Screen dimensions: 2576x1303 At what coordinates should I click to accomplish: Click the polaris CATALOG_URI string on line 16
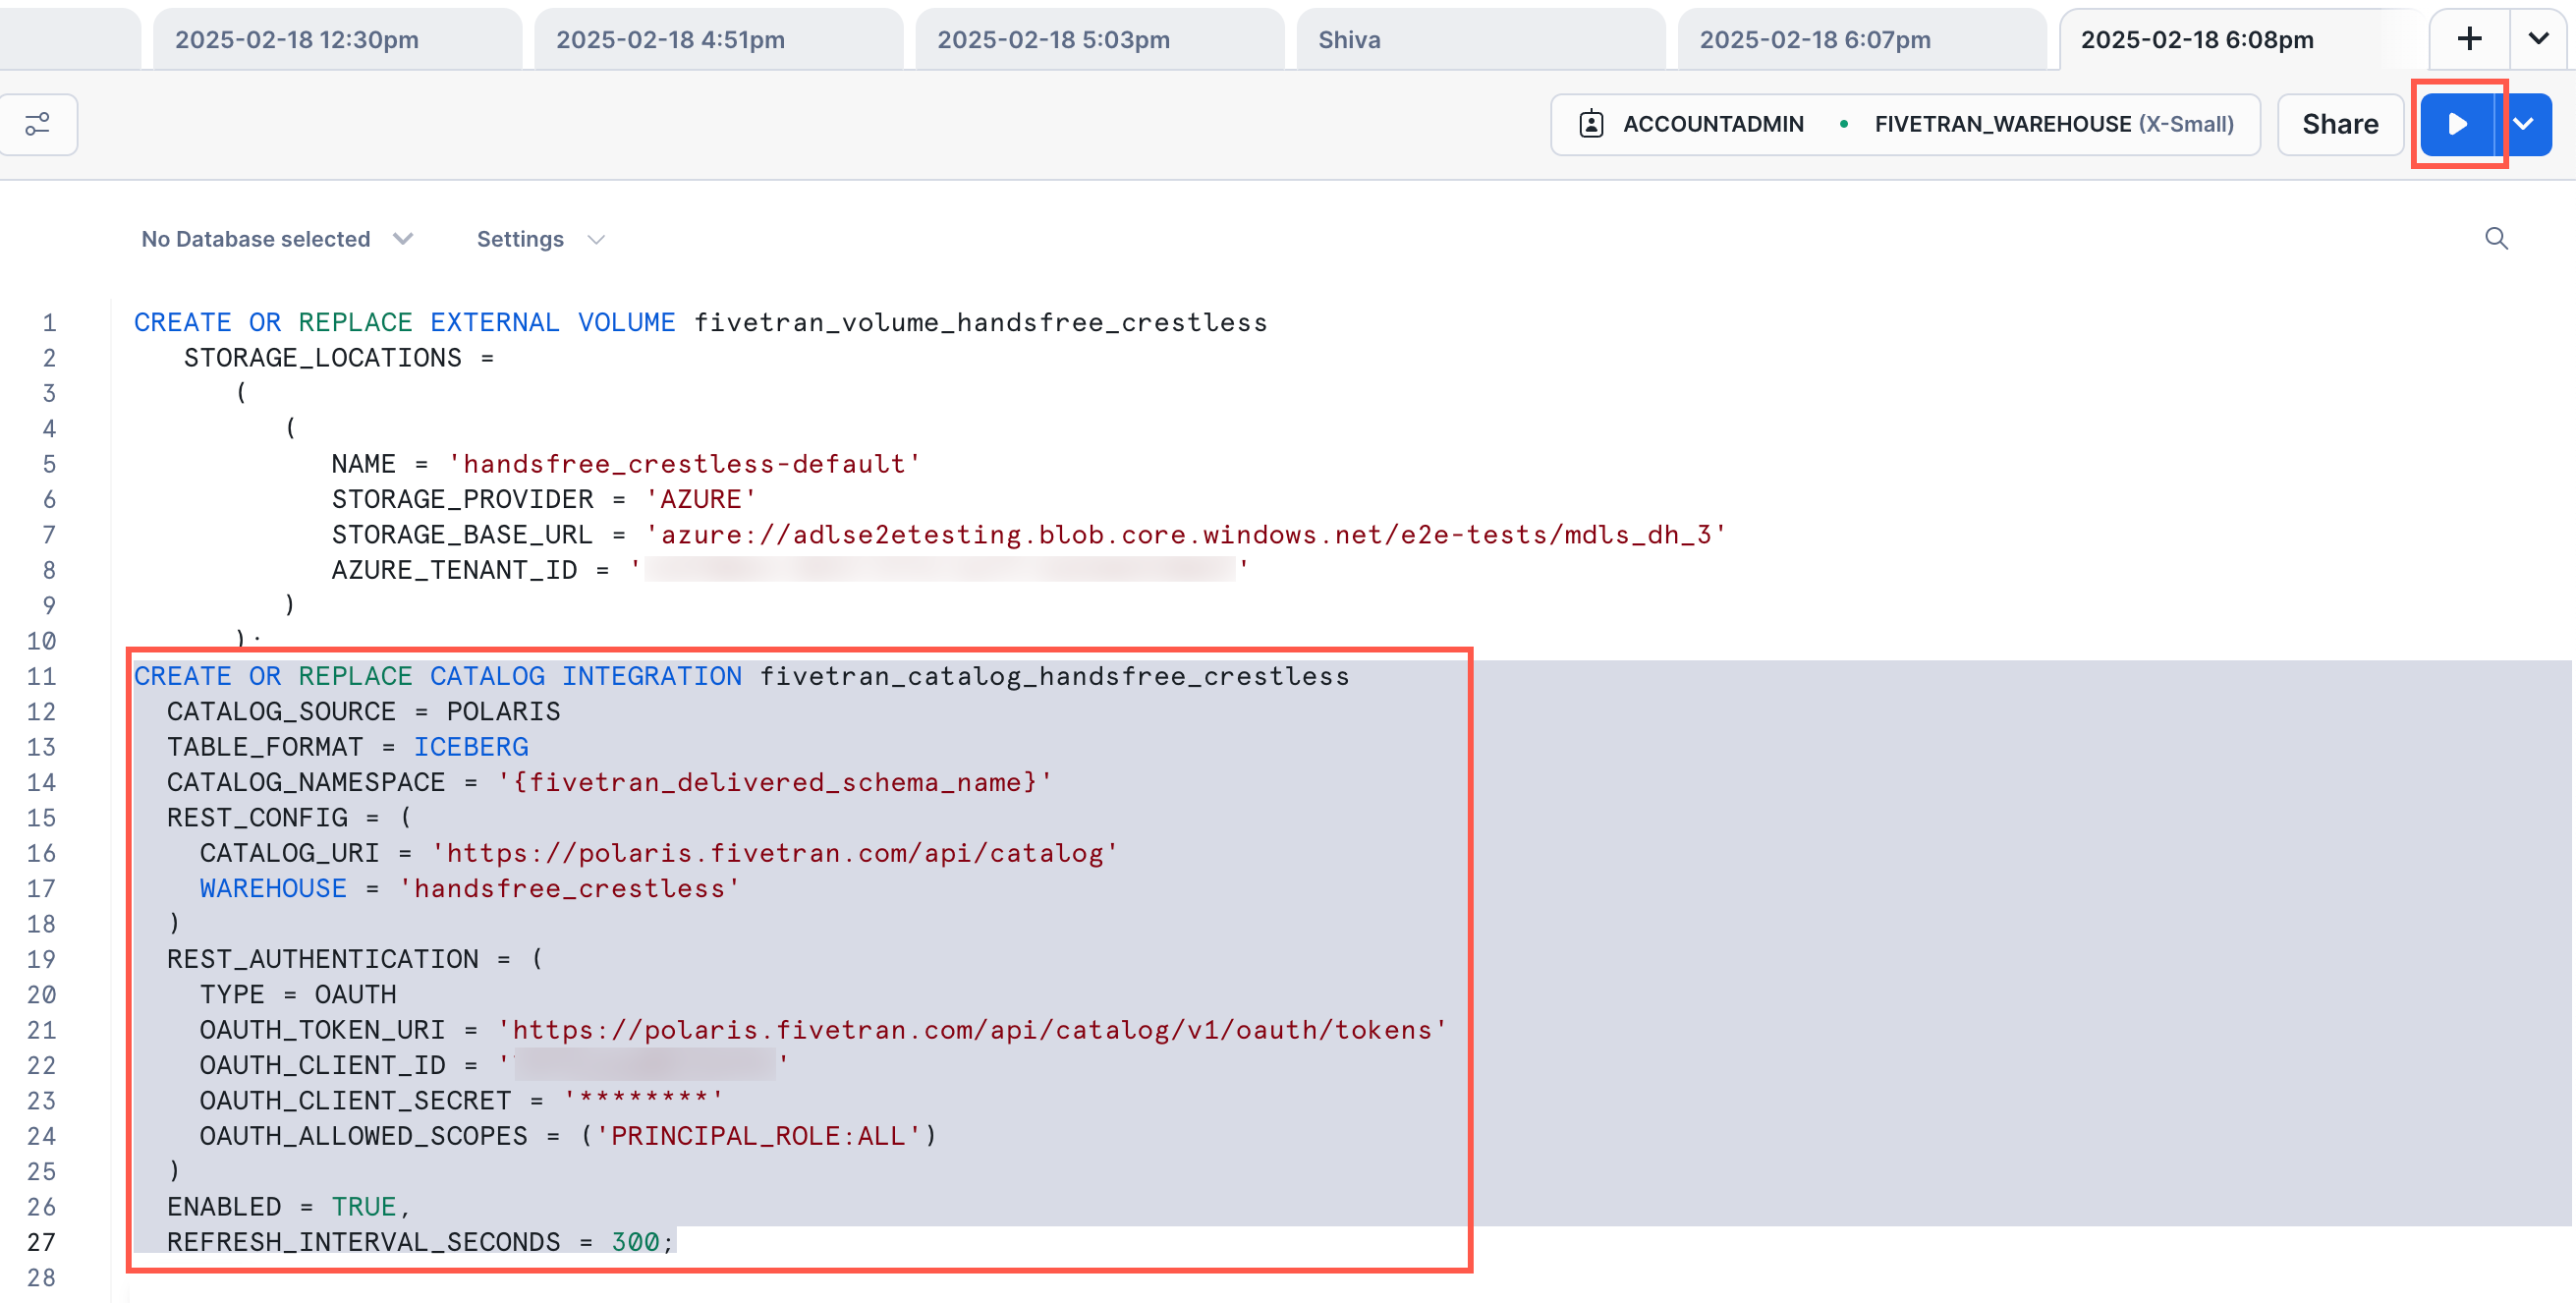point(775,853)
